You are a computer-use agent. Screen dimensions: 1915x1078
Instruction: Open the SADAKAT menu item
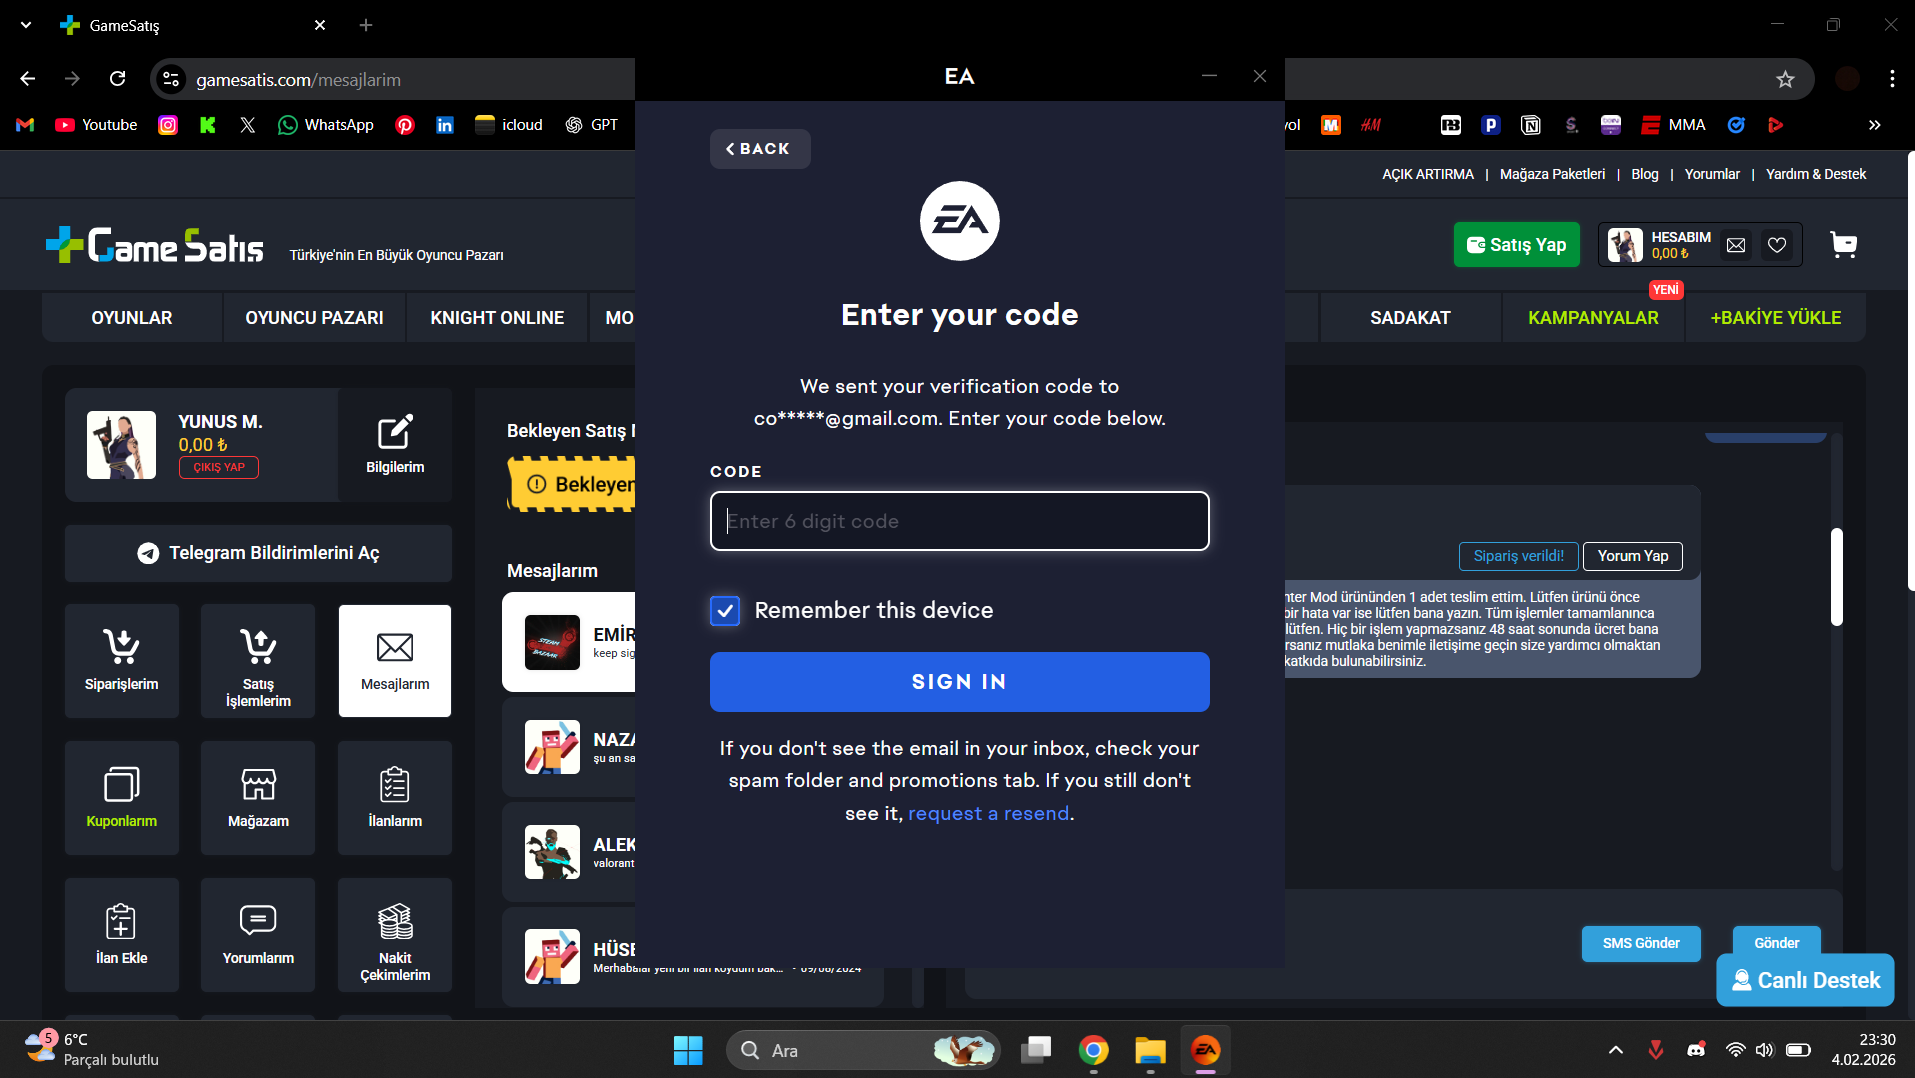click(1410, 318)
